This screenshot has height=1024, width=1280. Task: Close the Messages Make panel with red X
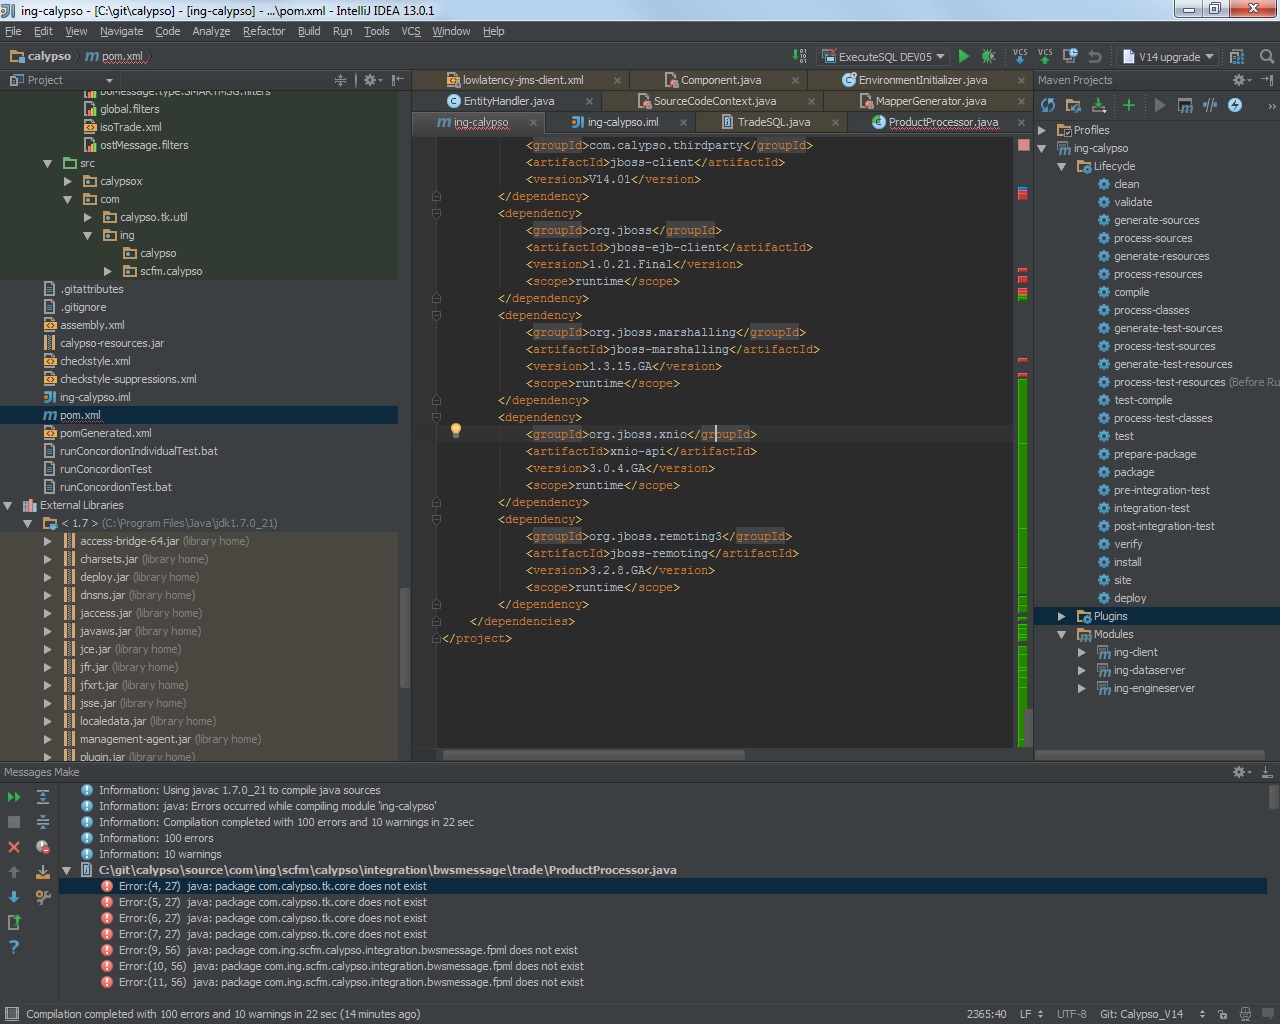point(14,847)
